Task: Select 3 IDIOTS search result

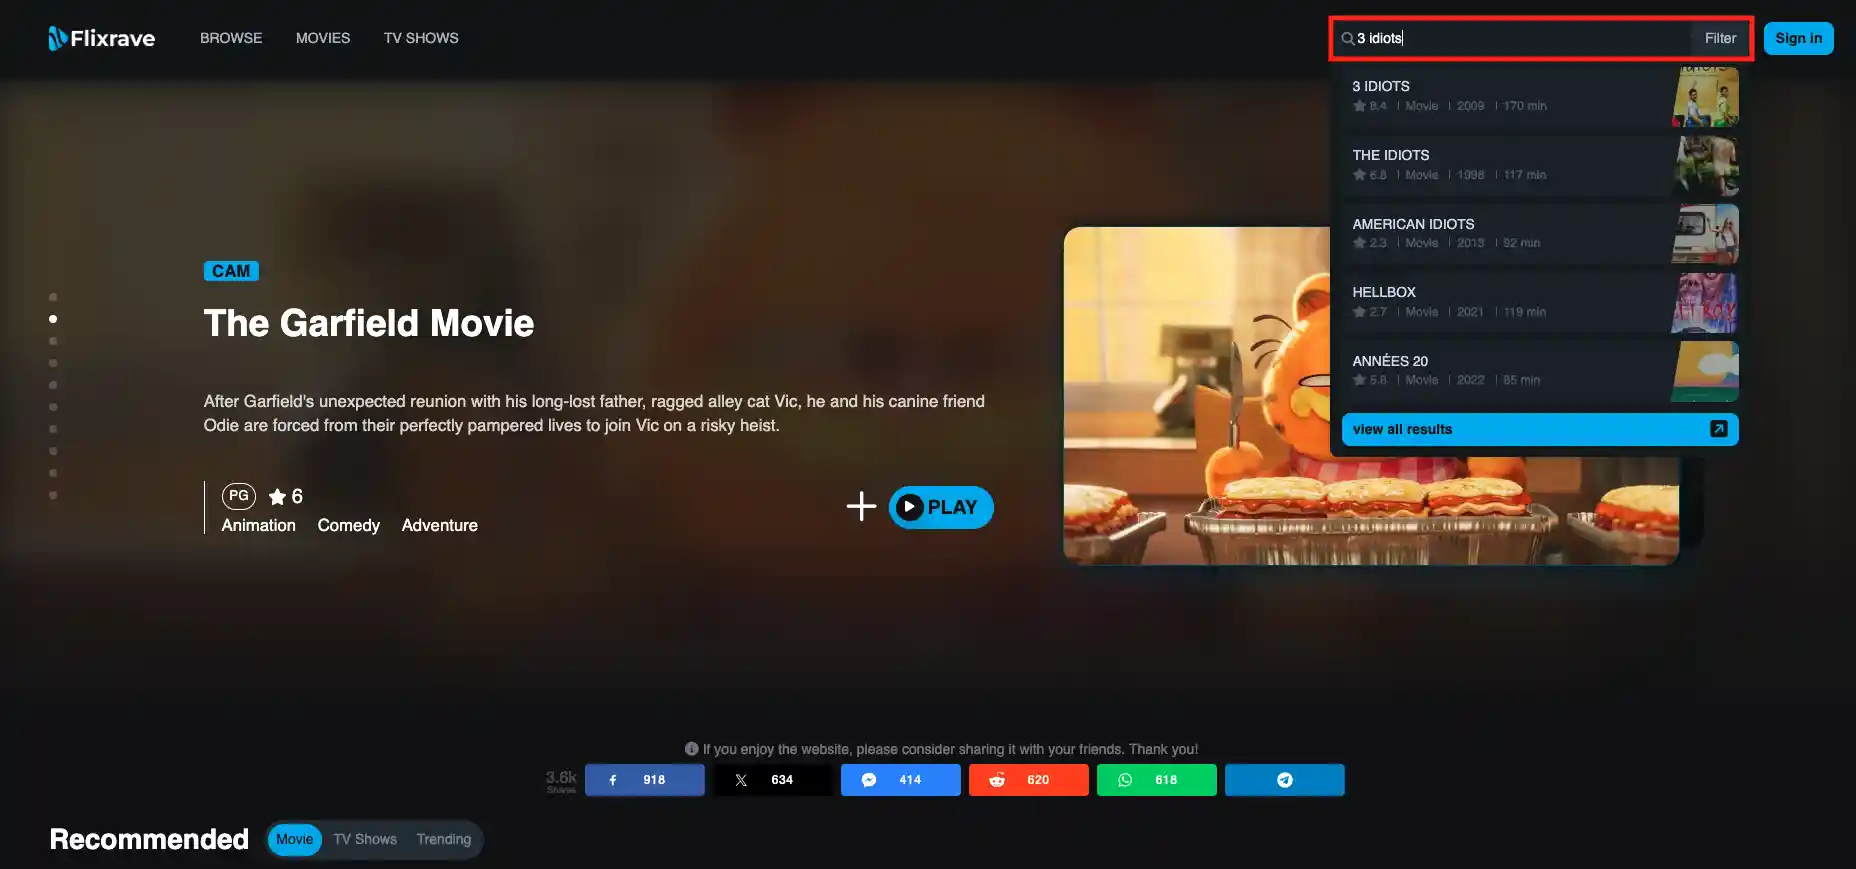Action: tap(1540, 96)
